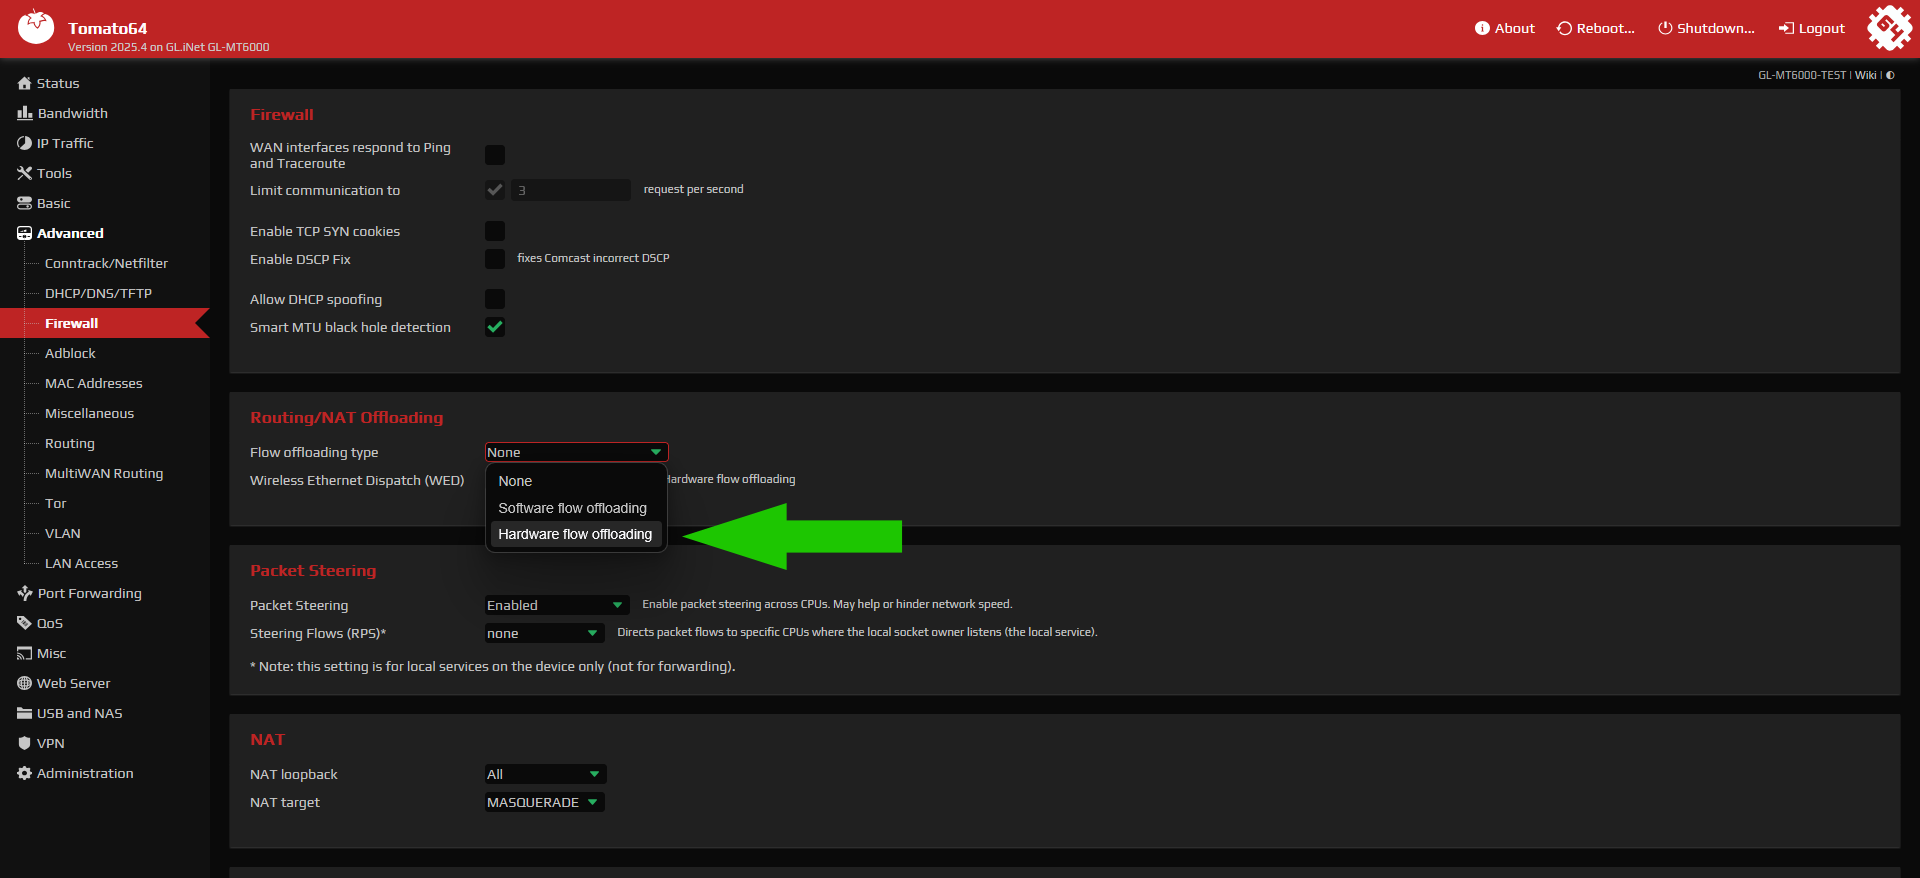Click the Tomato64 logo icon
Viewport: 1920px width, 878px height.
click(36, 27)
